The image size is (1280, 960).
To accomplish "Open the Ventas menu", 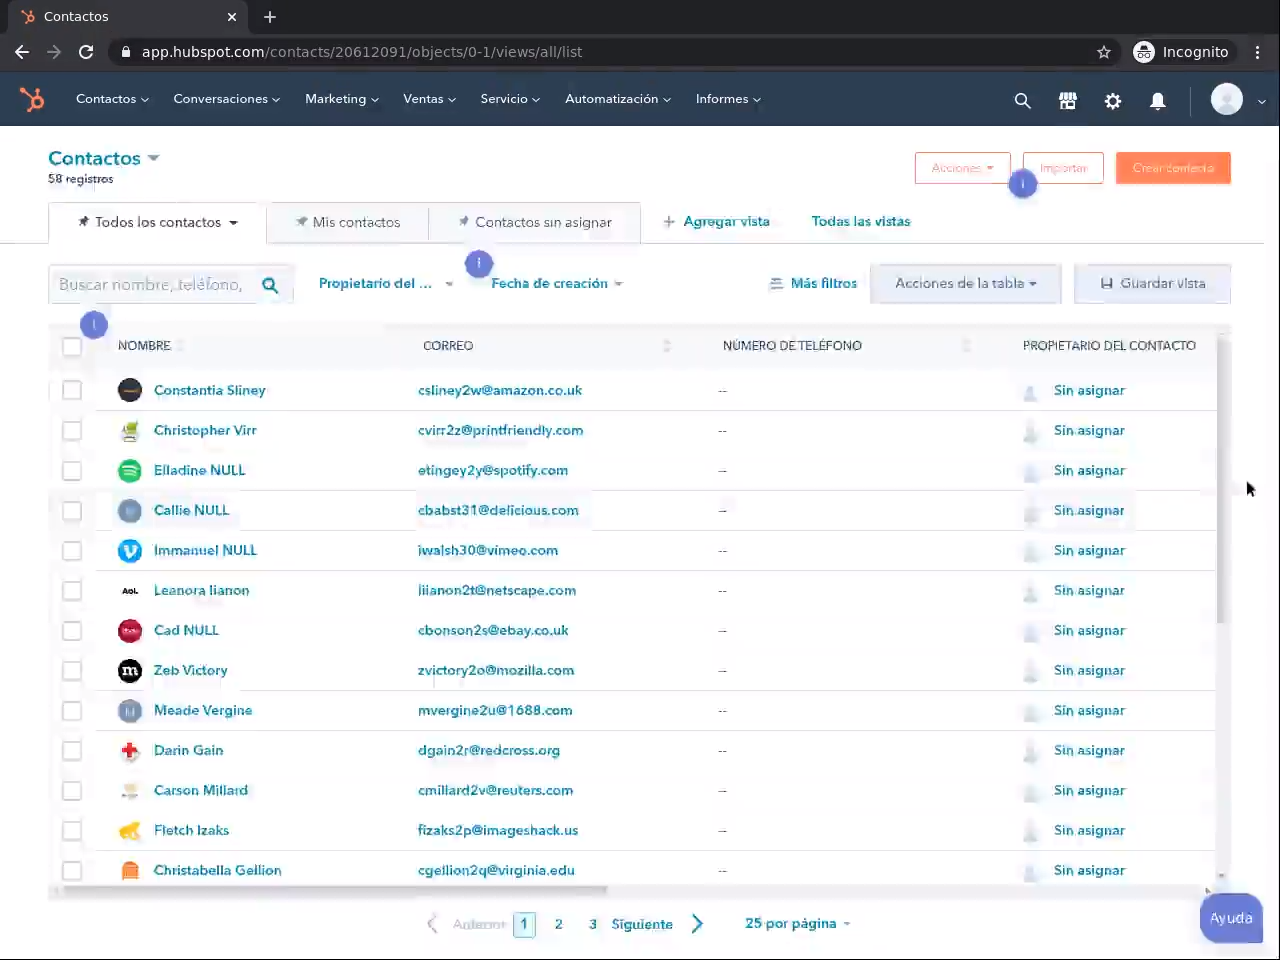I will point(429,99).
